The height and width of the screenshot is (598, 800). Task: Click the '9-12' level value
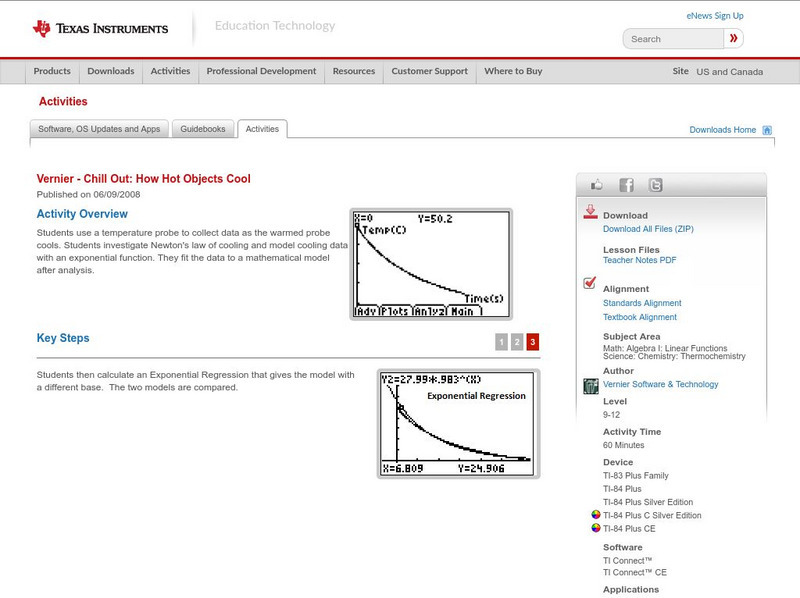611,415
